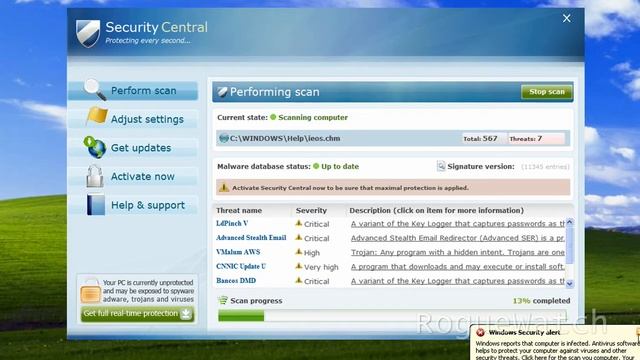Open Adjust settings section
Screen dimensions: 640x360
[x=133, y=119]
